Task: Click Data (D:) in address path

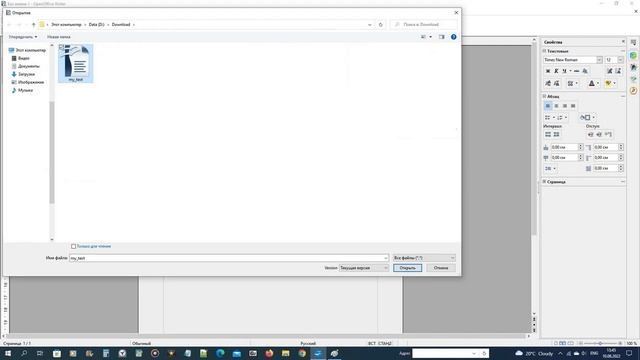Action: point(97,24)
